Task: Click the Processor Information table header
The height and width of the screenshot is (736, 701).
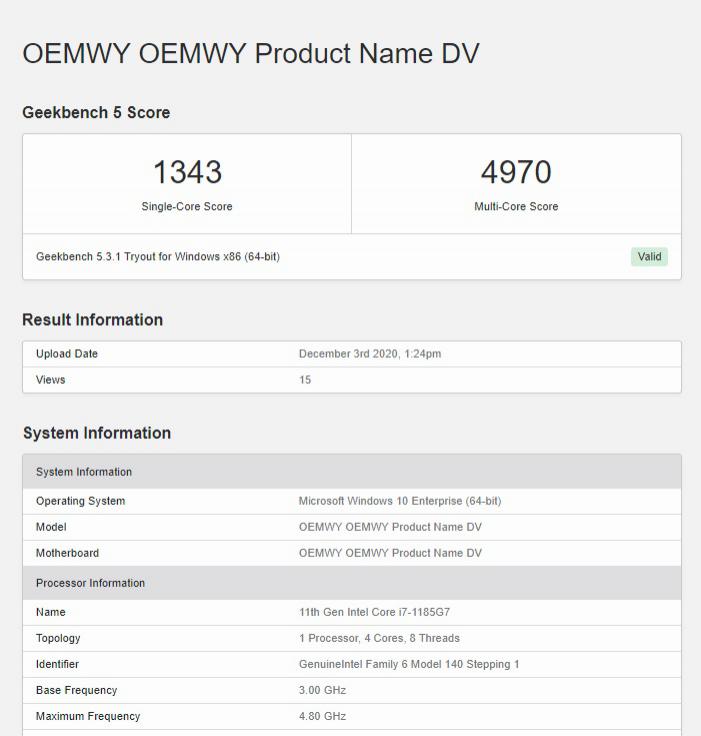Action: click(x=91, y=583)
